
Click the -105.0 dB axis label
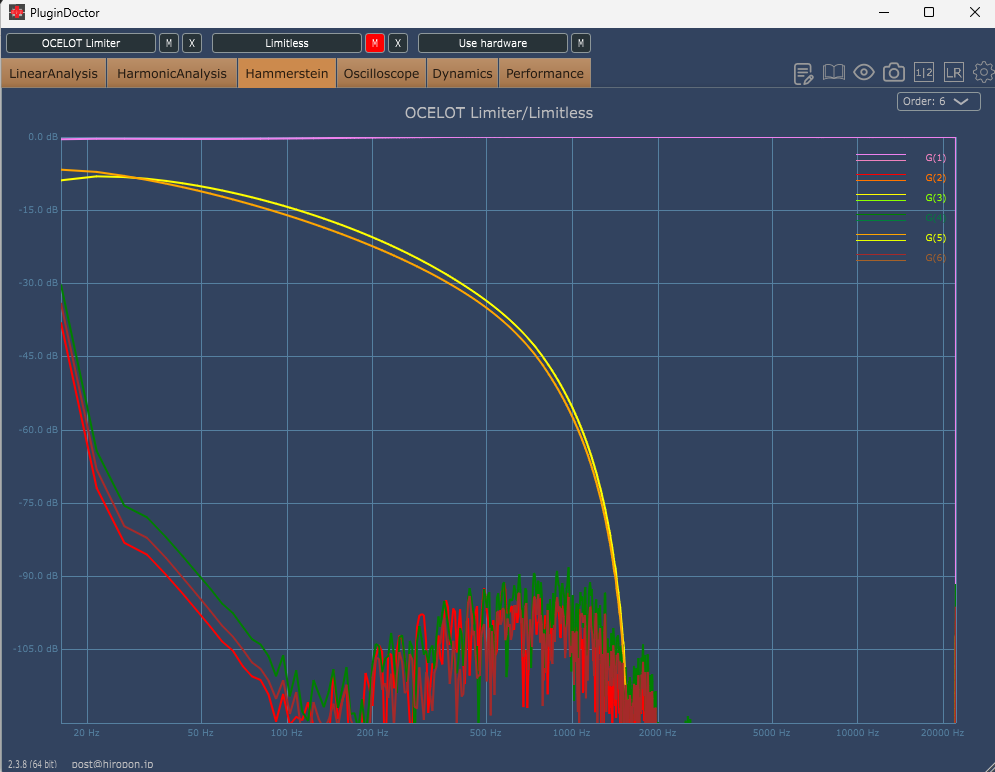tap(36, 649)
